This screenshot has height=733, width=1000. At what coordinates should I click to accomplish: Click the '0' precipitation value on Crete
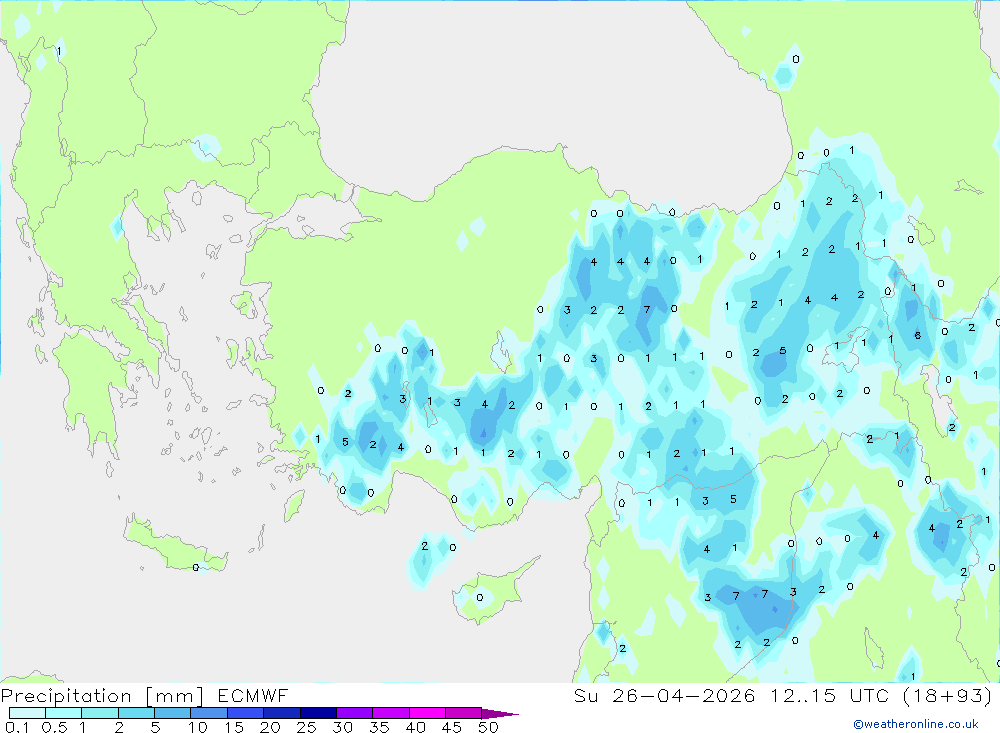195,567
